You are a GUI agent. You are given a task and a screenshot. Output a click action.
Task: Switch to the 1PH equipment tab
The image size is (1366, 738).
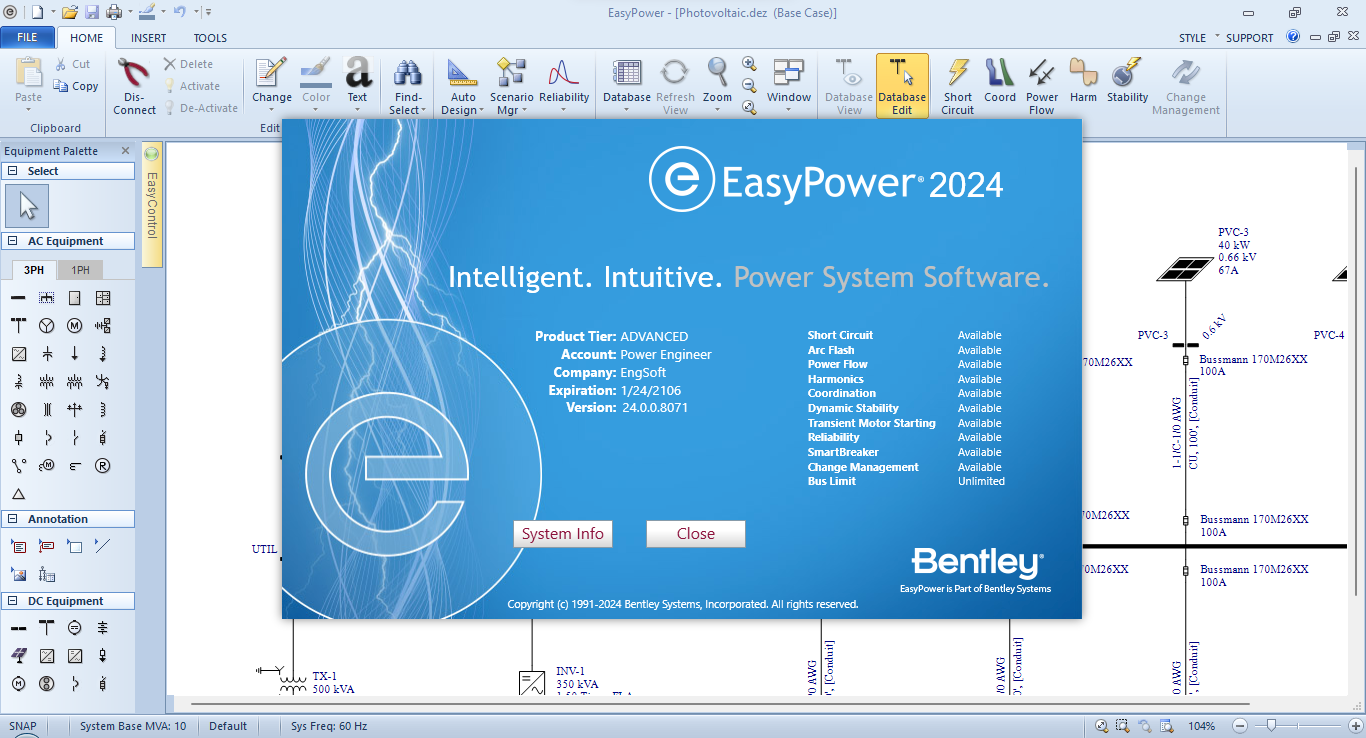[80, 270]
